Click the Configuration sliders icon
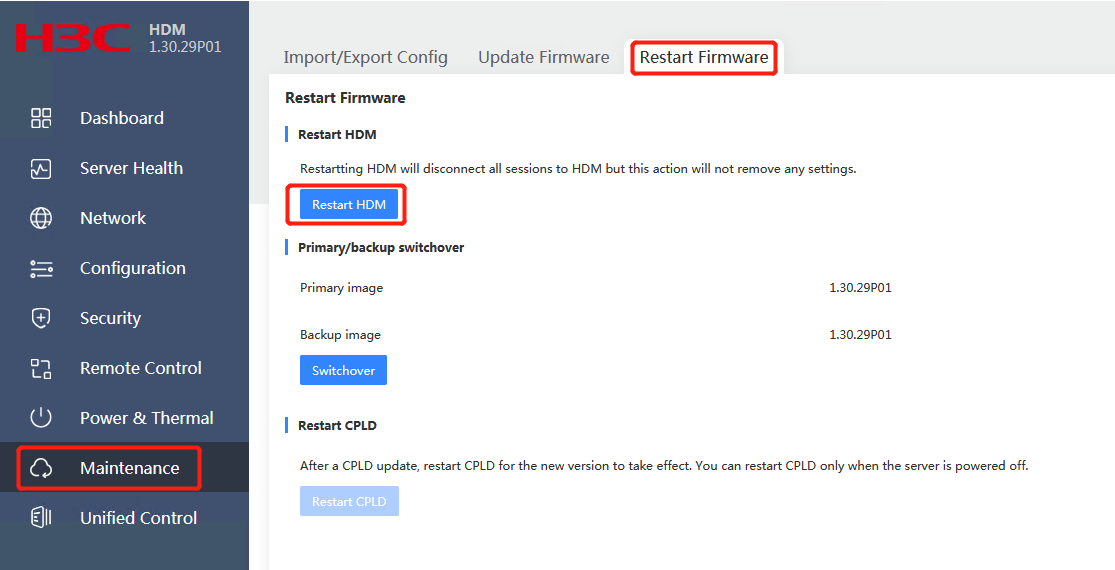The width and height of the screenshot is (1115, 570). tap(41, 269)
